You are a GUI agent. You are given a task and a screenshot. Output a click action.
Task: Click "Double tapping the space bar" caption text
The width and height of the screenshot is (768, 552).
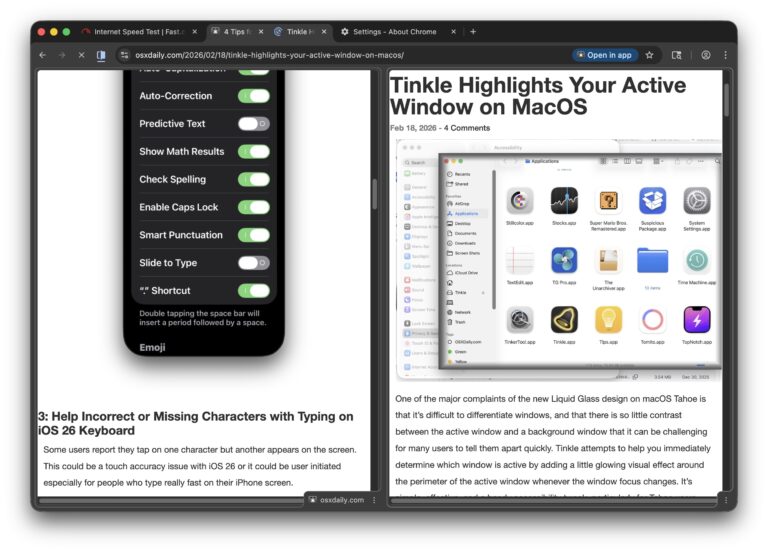(203, 318)
